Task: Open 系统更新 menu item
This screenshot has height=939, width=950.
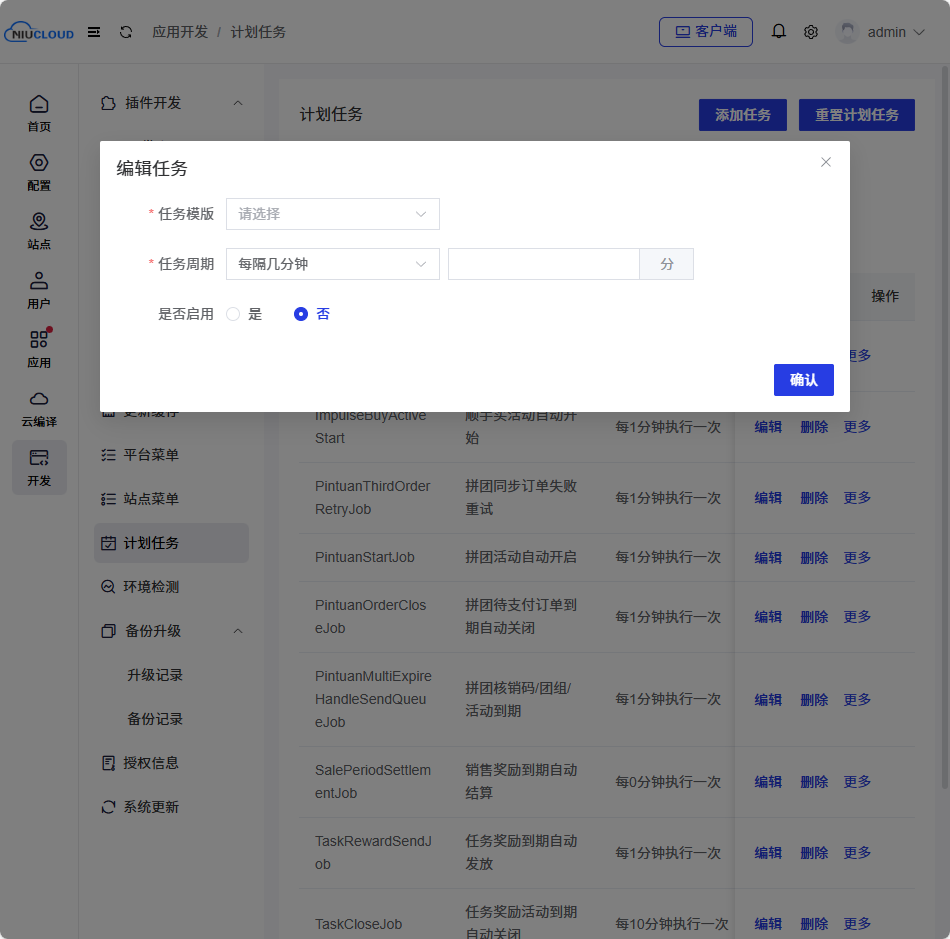Action: tap(151, 807)
